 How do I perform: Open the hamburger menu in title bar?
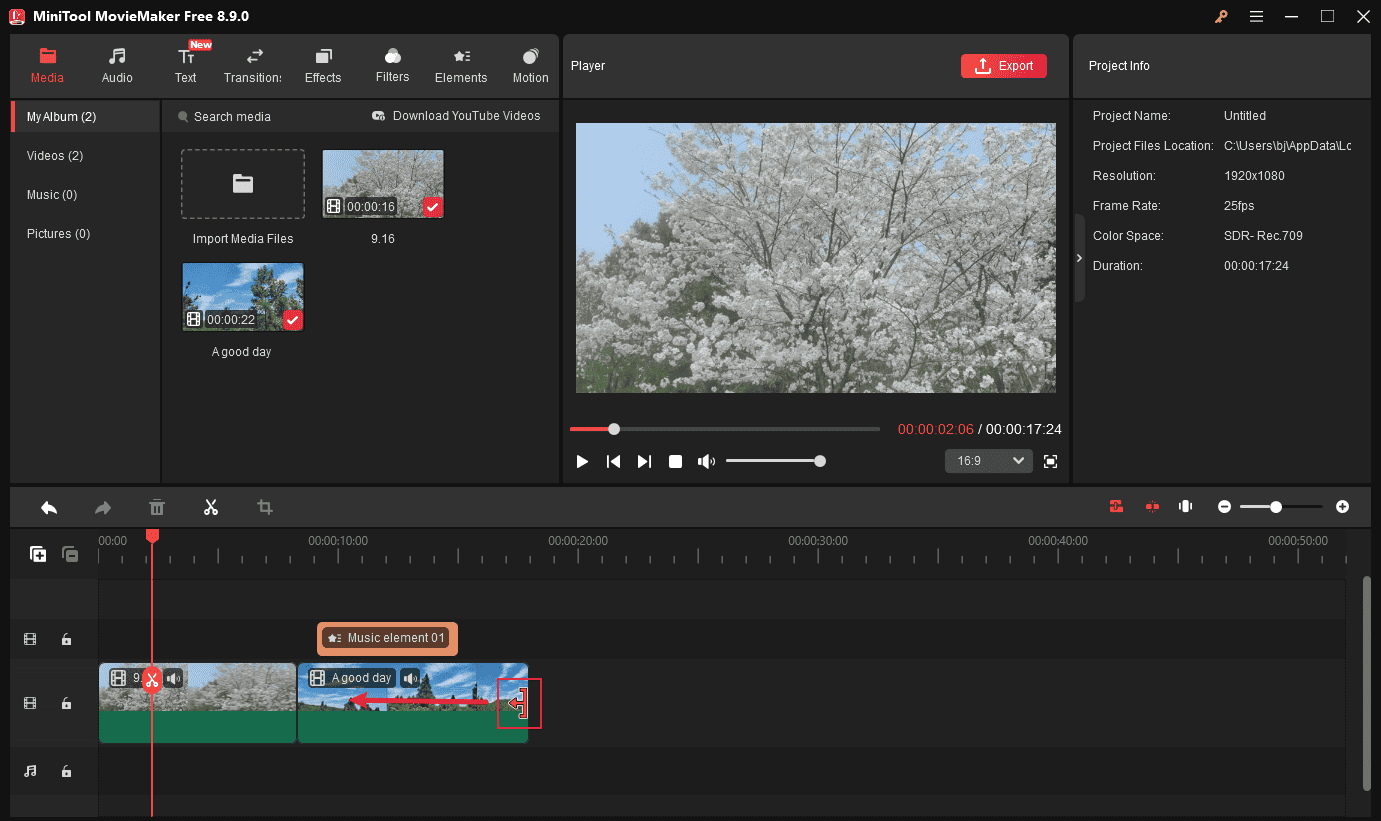click(x=1257, y=16)
